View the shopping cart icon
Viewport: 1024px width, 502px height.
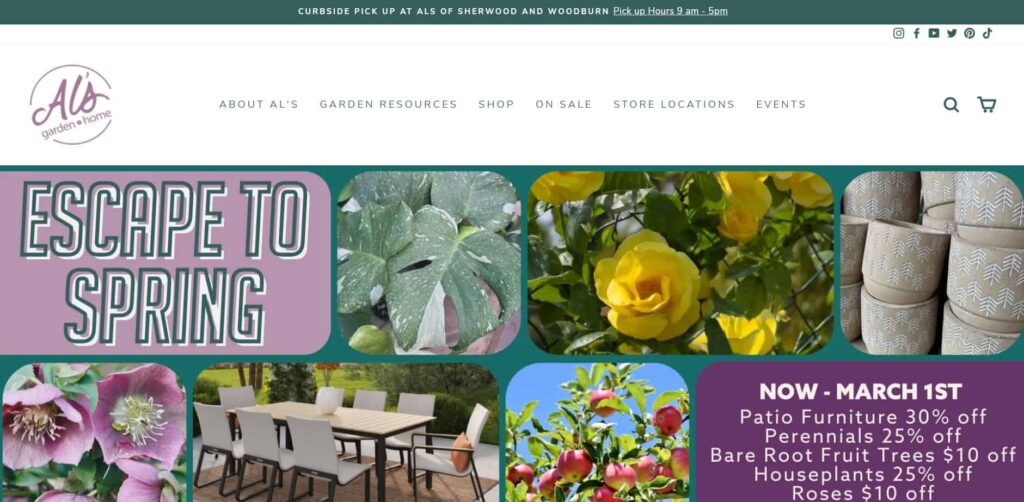tap(986, 104)
